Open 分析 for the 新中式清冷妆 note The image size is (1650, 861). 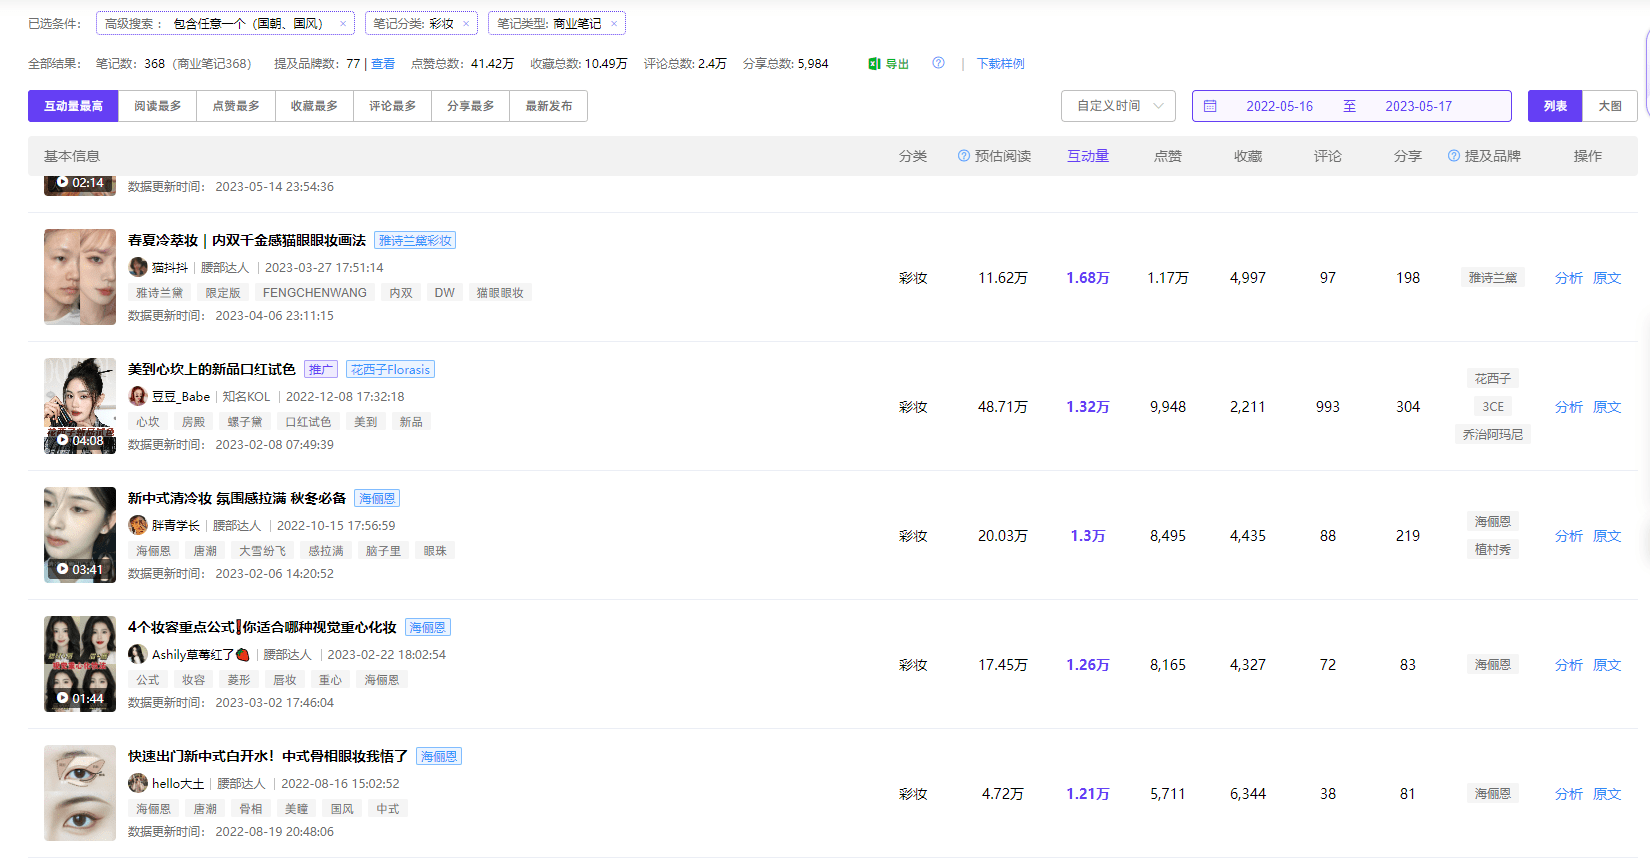[x=1568, y=536]
